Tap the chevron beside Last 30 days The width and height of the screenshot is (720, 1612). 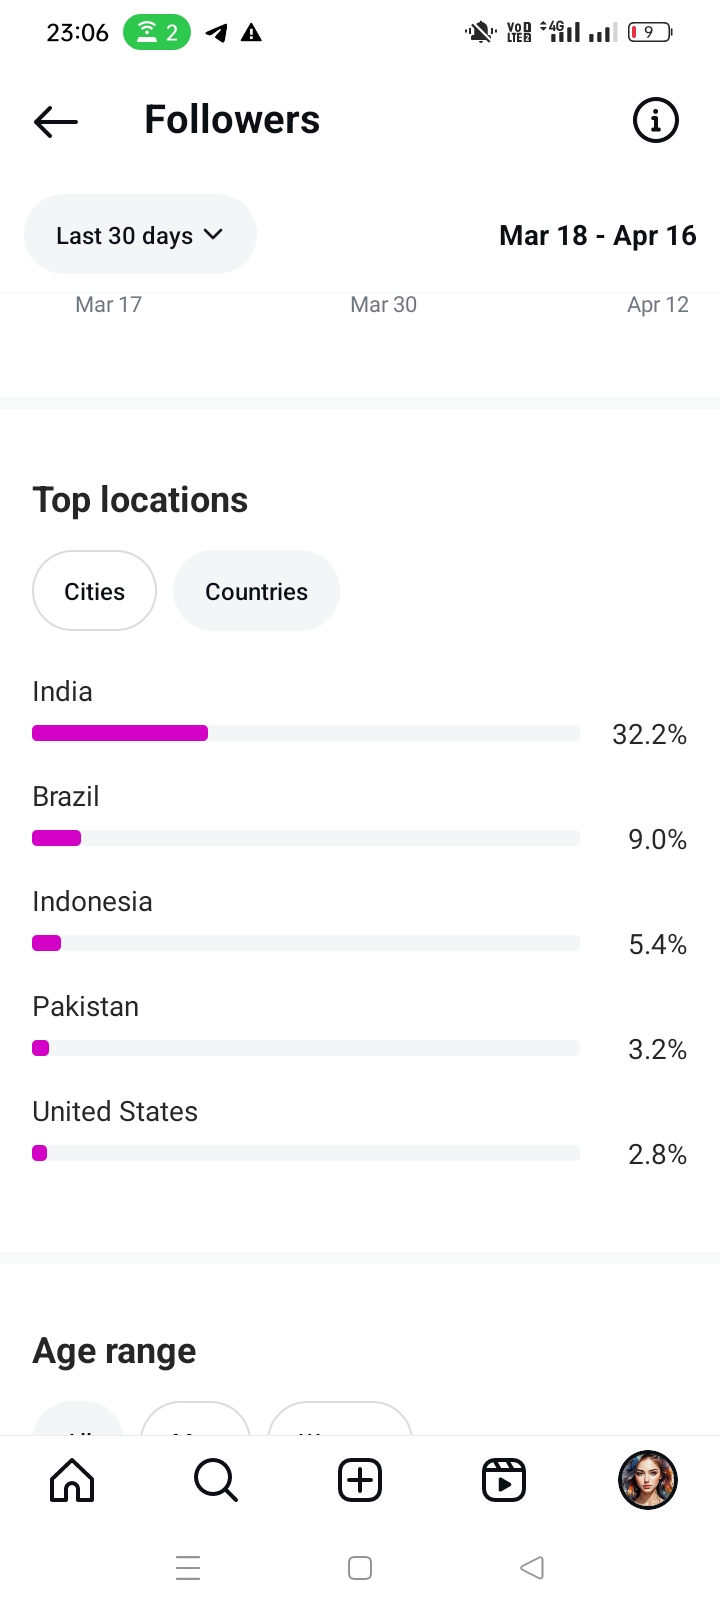(213, 234)
